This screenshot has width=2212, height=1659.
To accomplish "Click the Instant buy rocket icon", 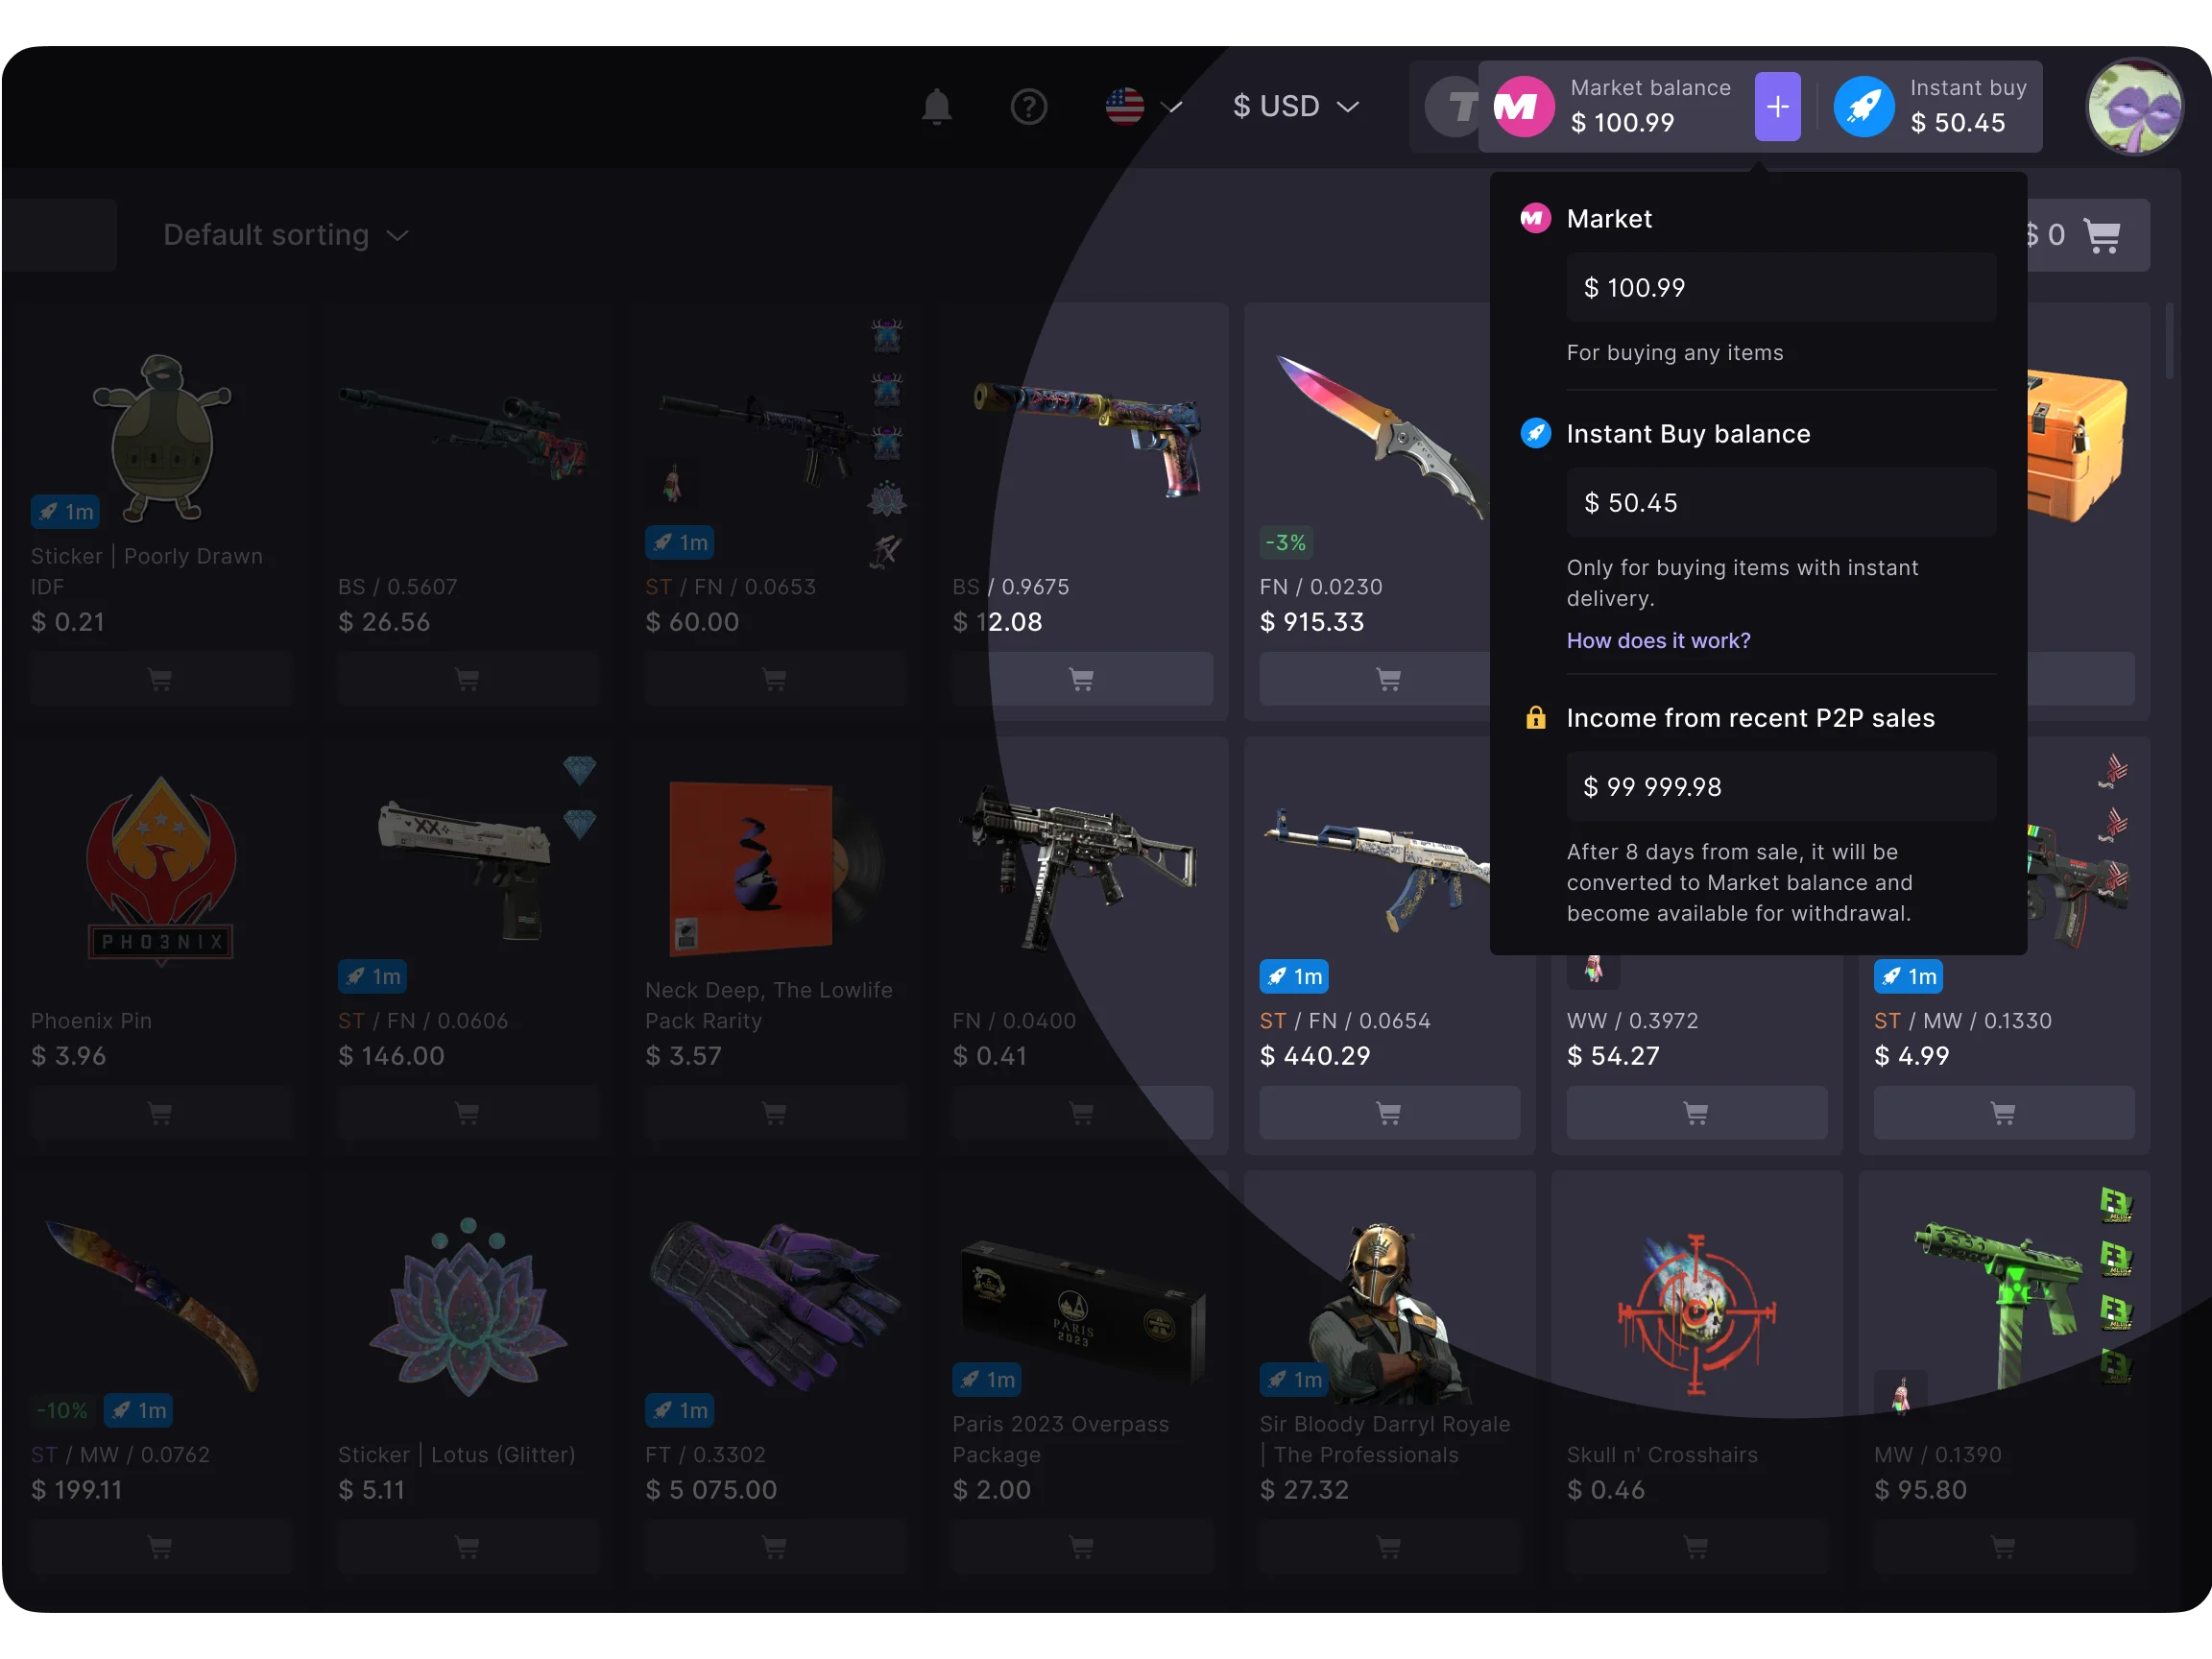I will (1863, 106).
